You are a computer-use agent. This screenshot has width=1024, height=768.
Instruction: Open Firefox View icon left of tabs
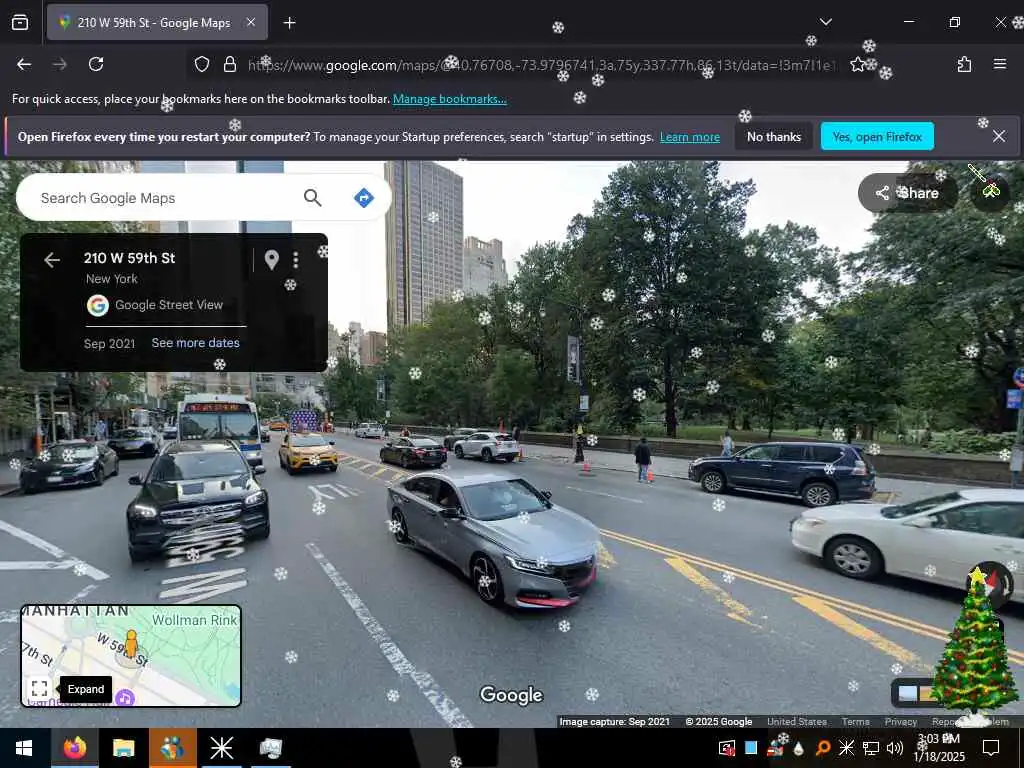click(x=20, y=23)
